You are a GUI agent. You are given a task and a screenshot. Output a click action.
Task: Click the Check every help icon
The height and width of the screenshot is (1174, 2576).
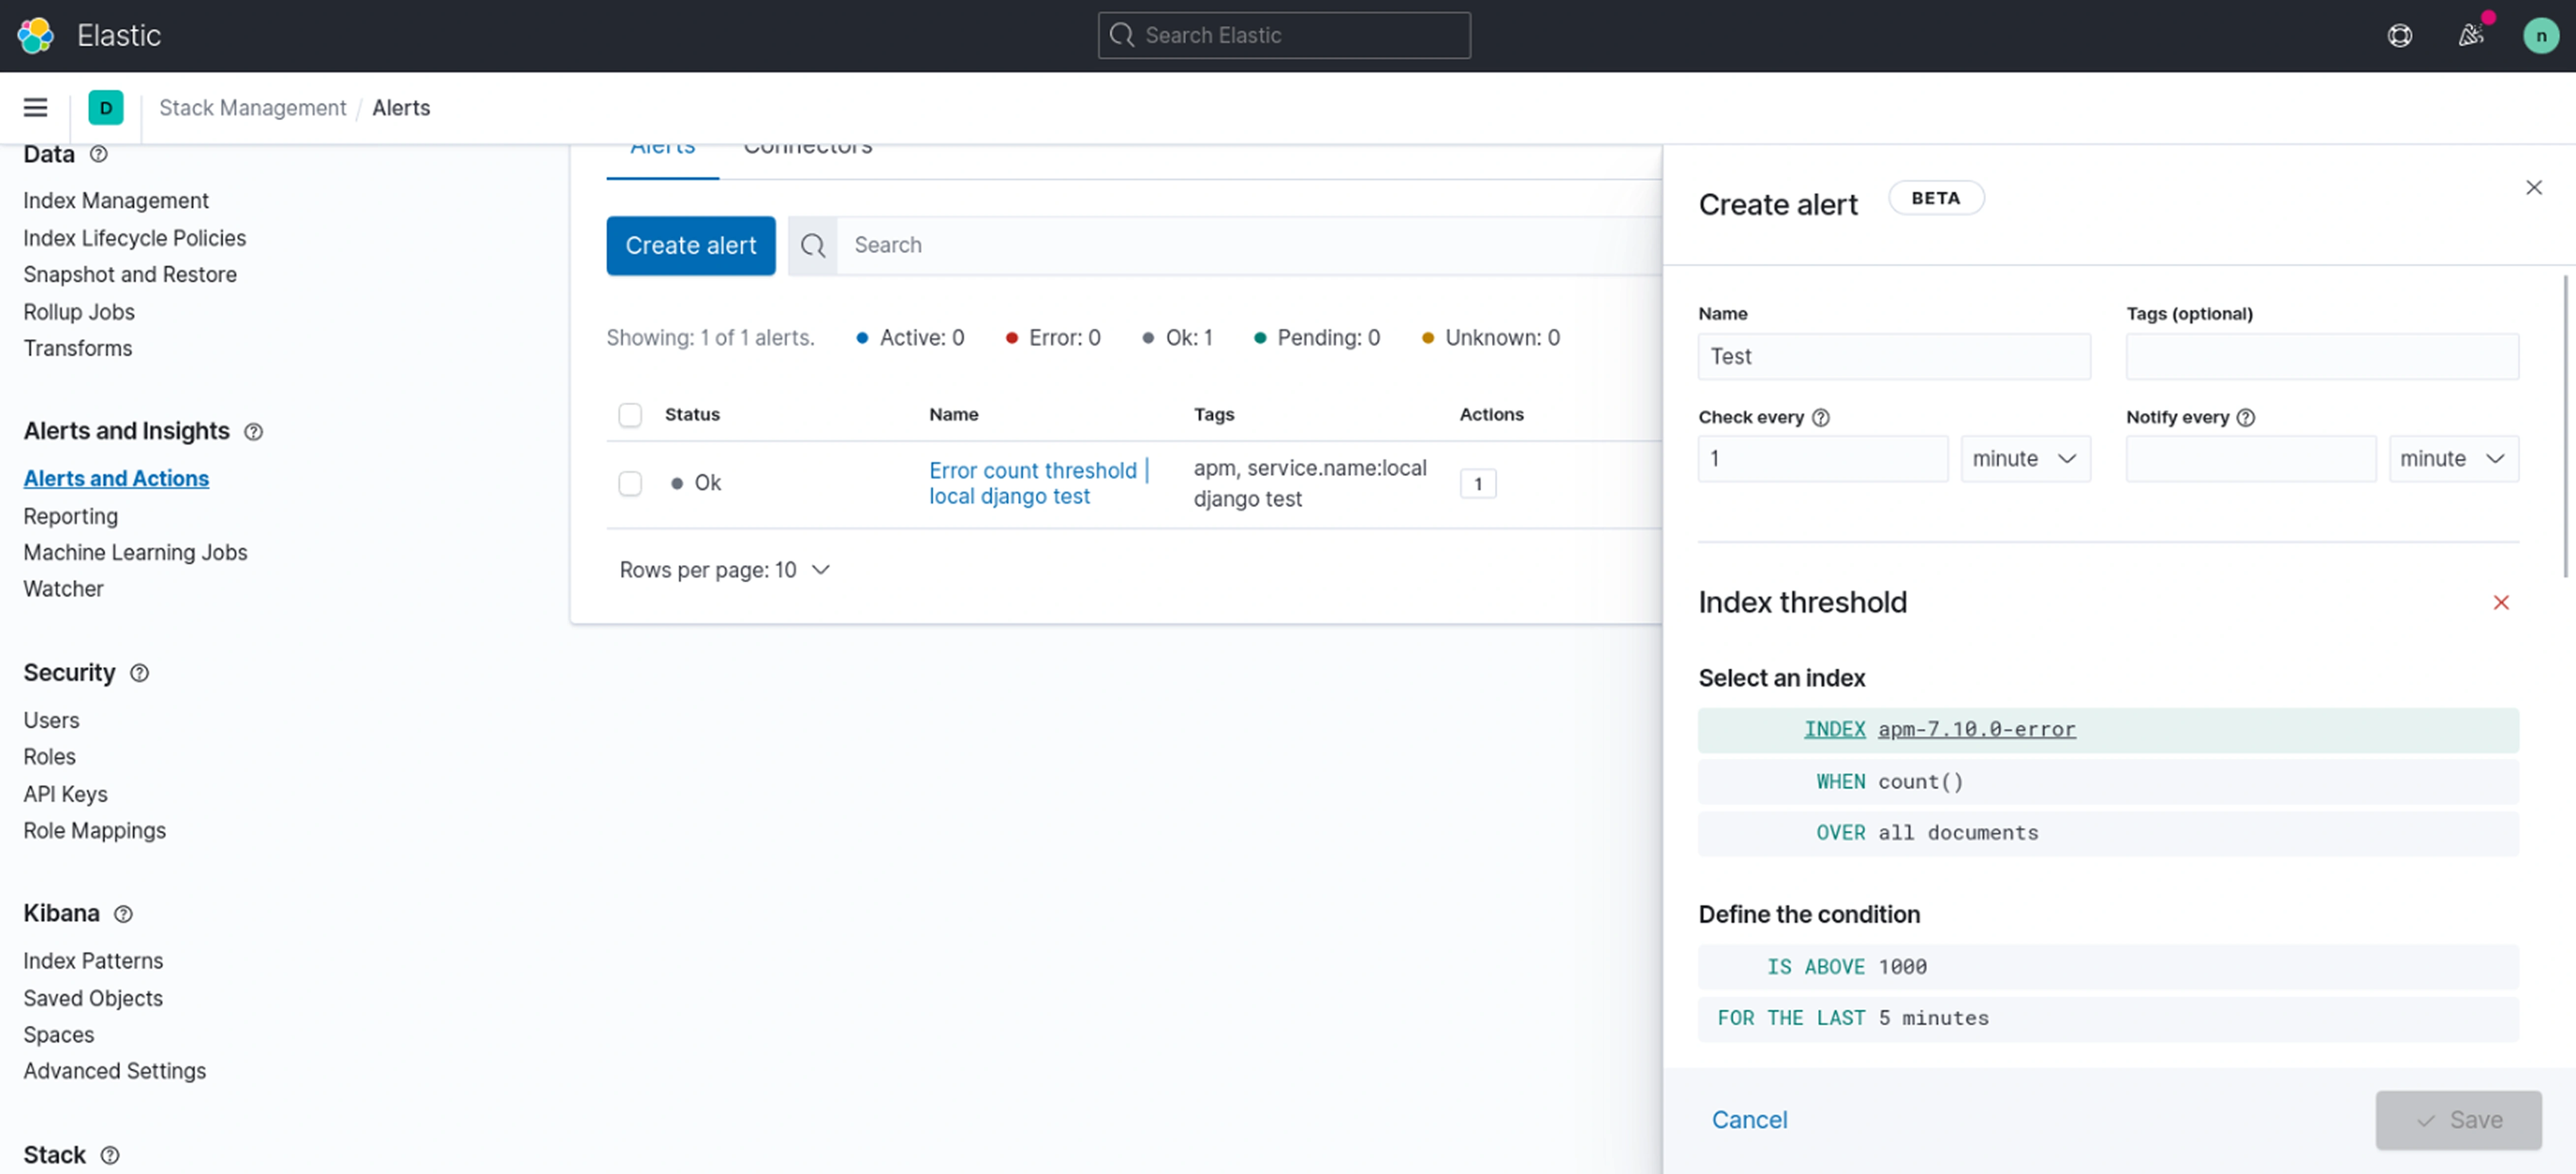coord(1821,417)
